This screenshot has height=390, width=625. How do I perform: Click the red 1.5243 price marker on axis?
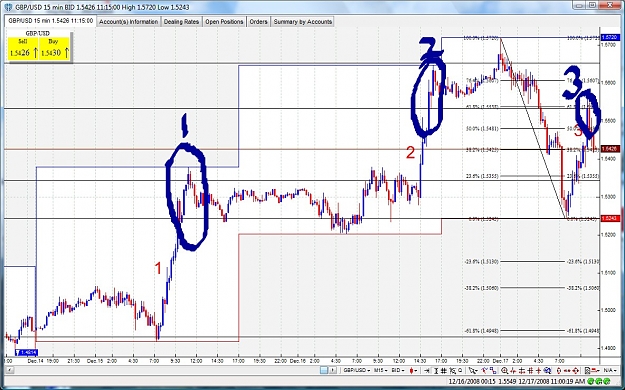click(x=610, y=218)
